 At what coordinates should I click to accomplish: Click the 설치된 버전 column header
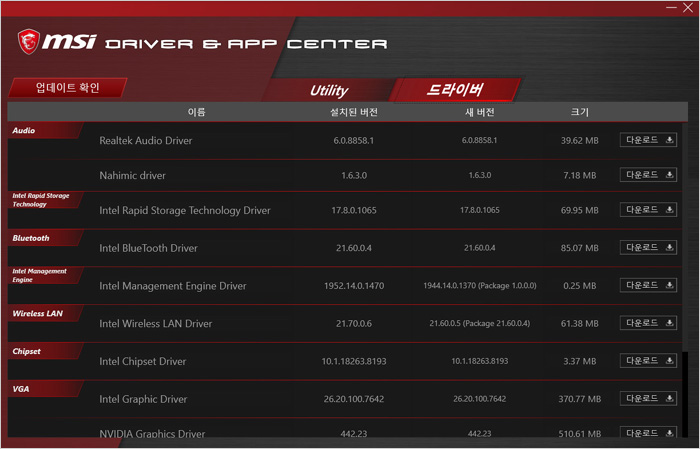[x=354, y=112]
